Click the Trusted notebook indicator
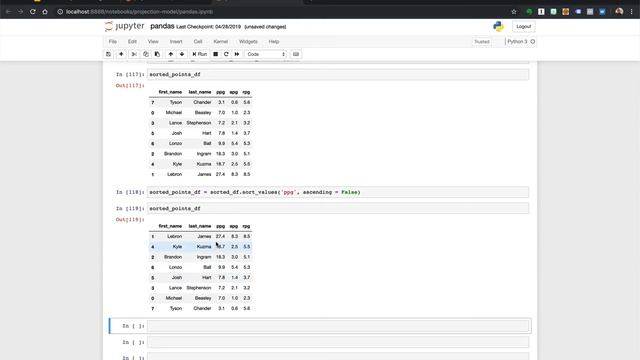640x360 pixels. click(x=482, y=42)
